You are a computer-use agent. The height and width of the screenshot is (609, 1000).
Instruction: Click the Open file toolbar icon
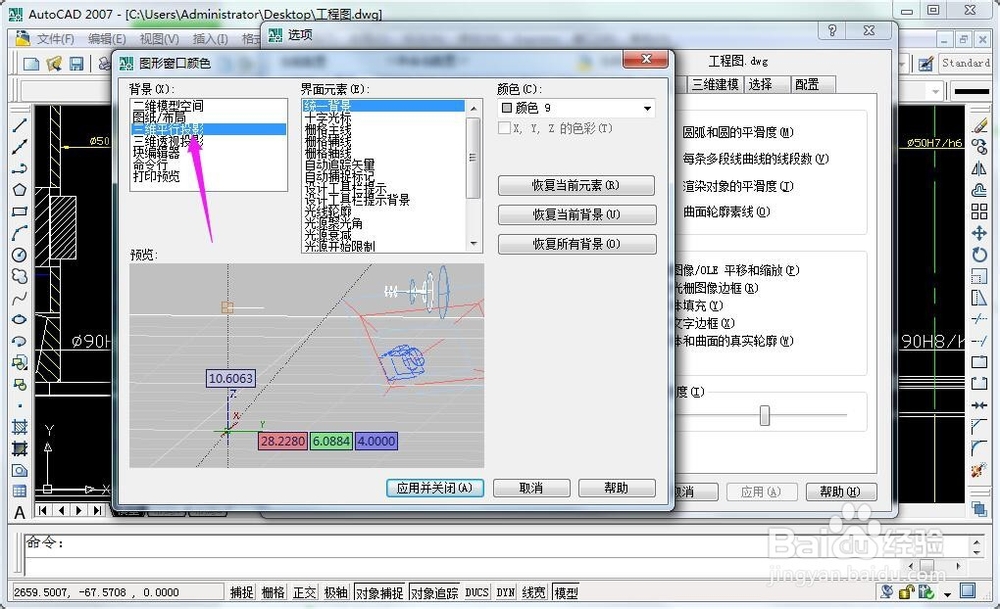[54, 63]
